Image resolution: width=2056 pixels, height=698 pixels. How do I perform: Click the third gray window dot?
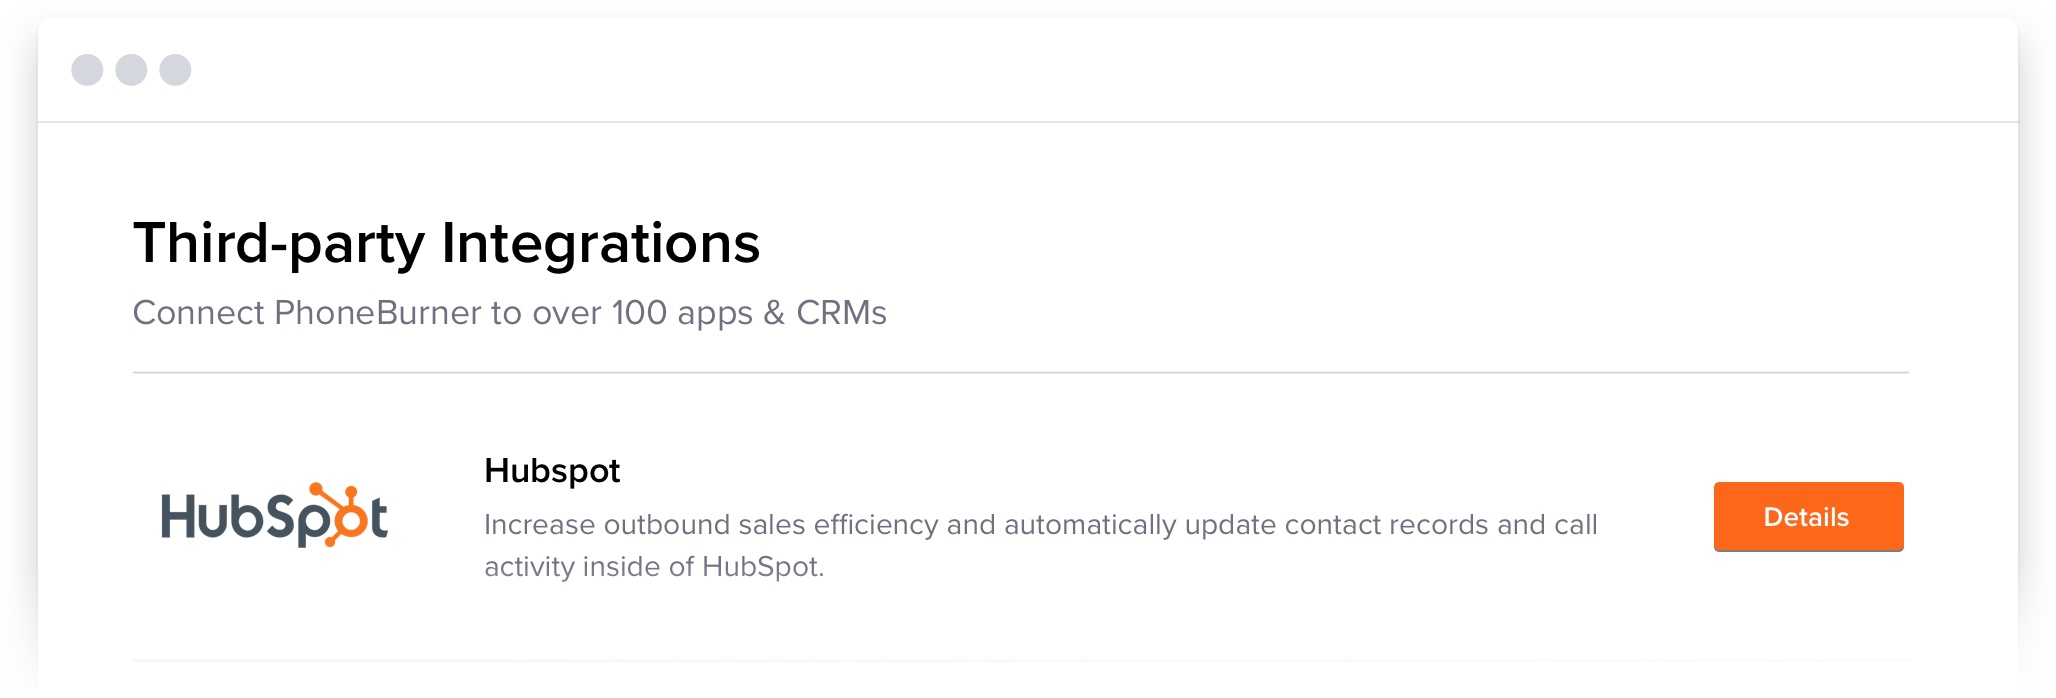175,70
